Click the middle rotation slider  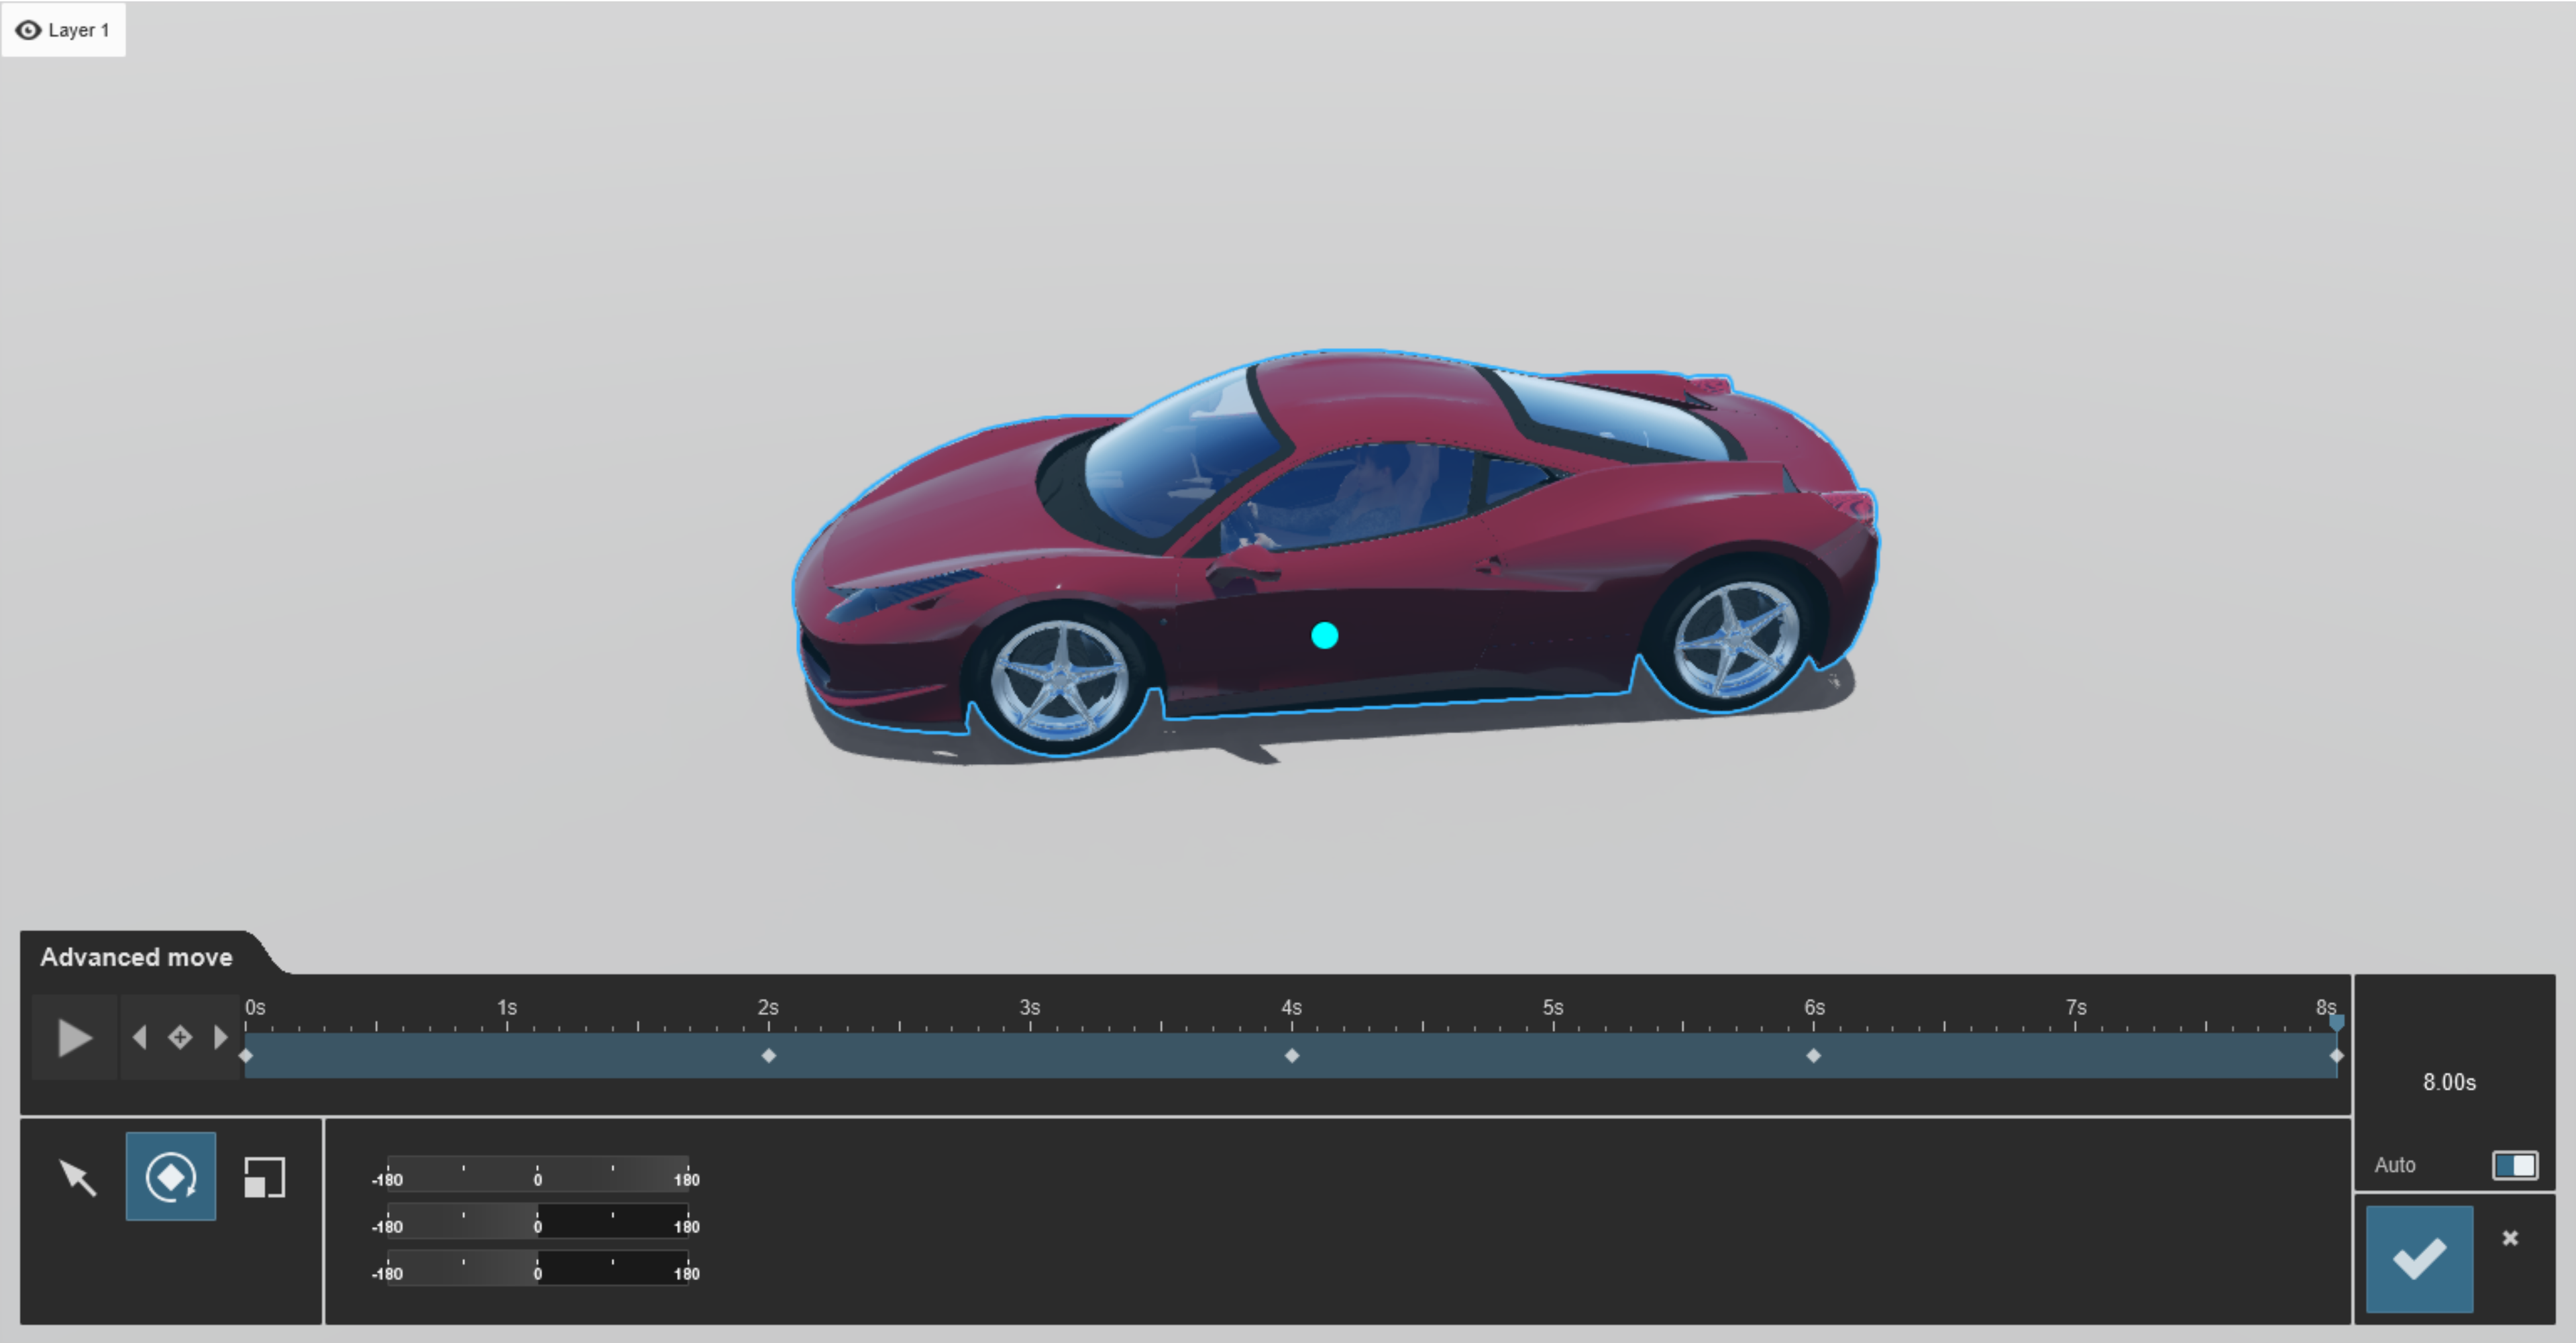537,1220
